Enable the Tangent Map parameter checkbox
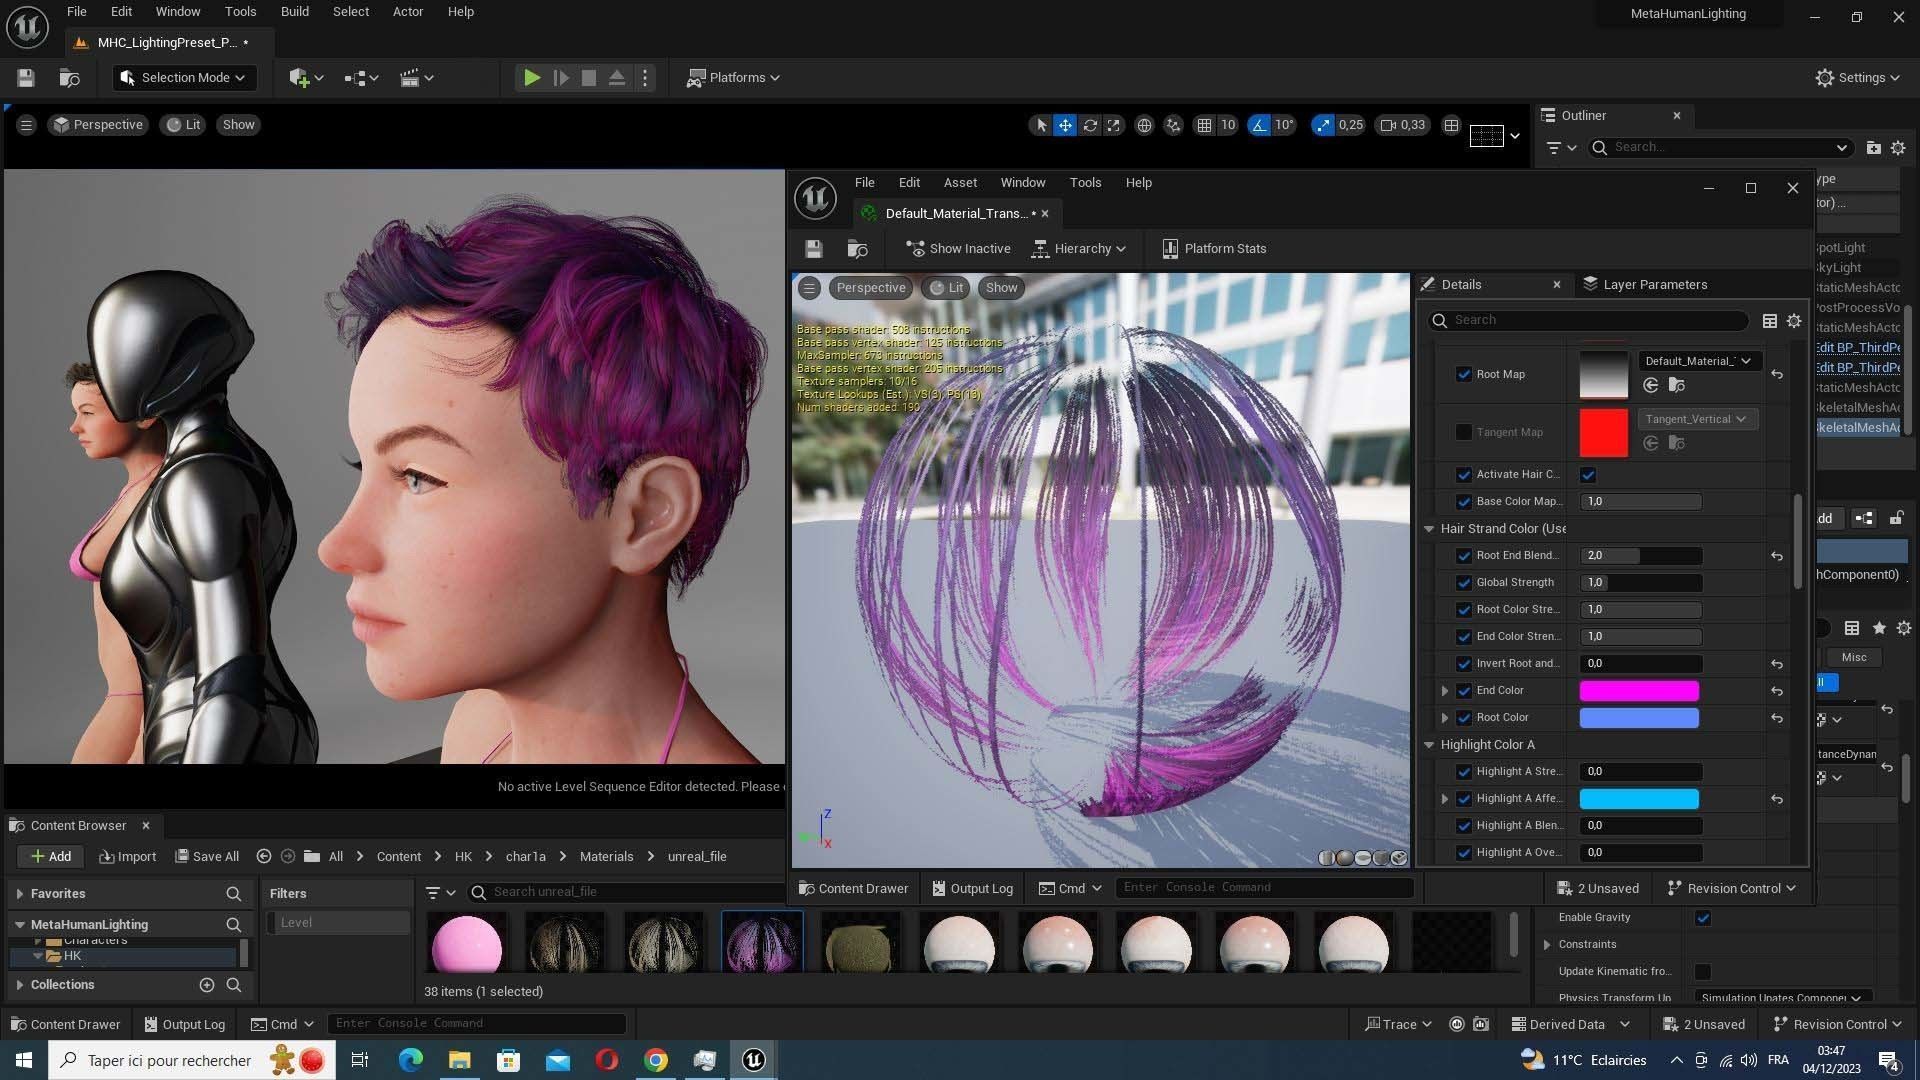The width and height of the screenshot is (1920, 1080). pos(1464,432)
